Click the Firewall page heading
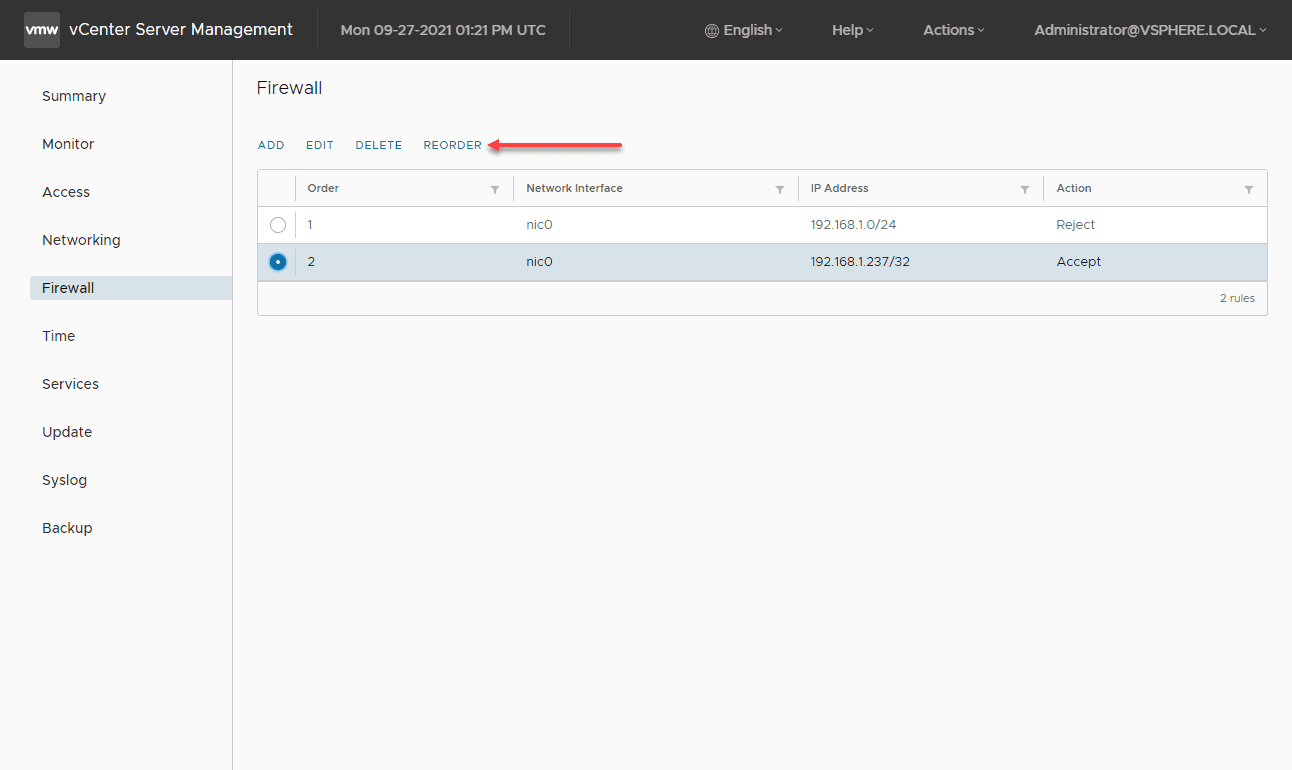The width and height of the screenshot is (1292, 770). point(290,88)
